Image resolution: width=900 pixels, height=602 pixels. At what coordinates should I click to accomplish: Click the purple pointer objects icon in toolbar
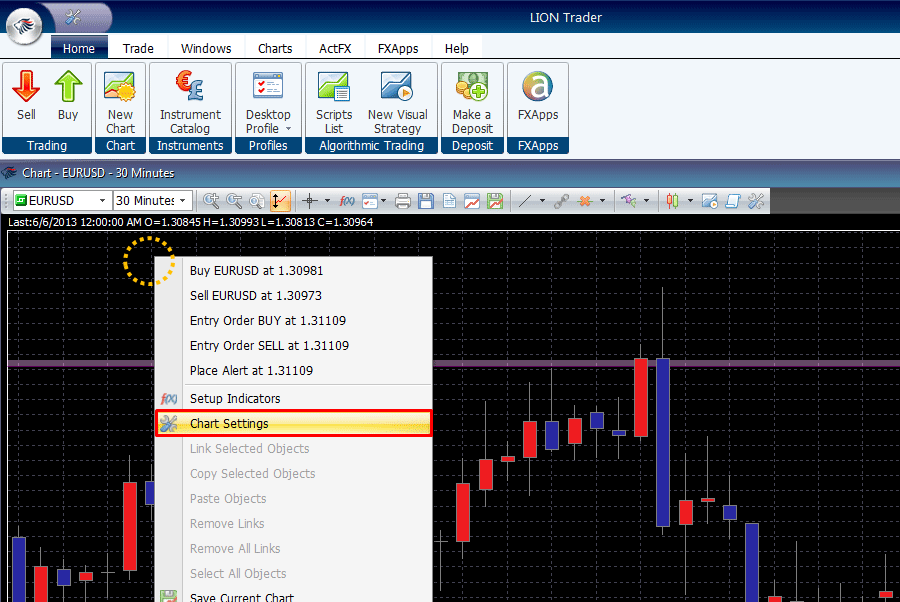click(629, 200)
